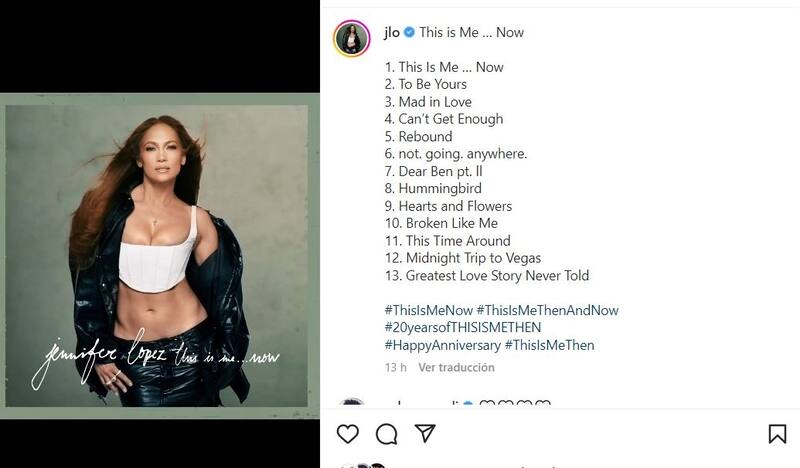Open the #20yearsofTHISISMETHEN hashtag
Screen dimensions: 800x468
click(463, 327)
